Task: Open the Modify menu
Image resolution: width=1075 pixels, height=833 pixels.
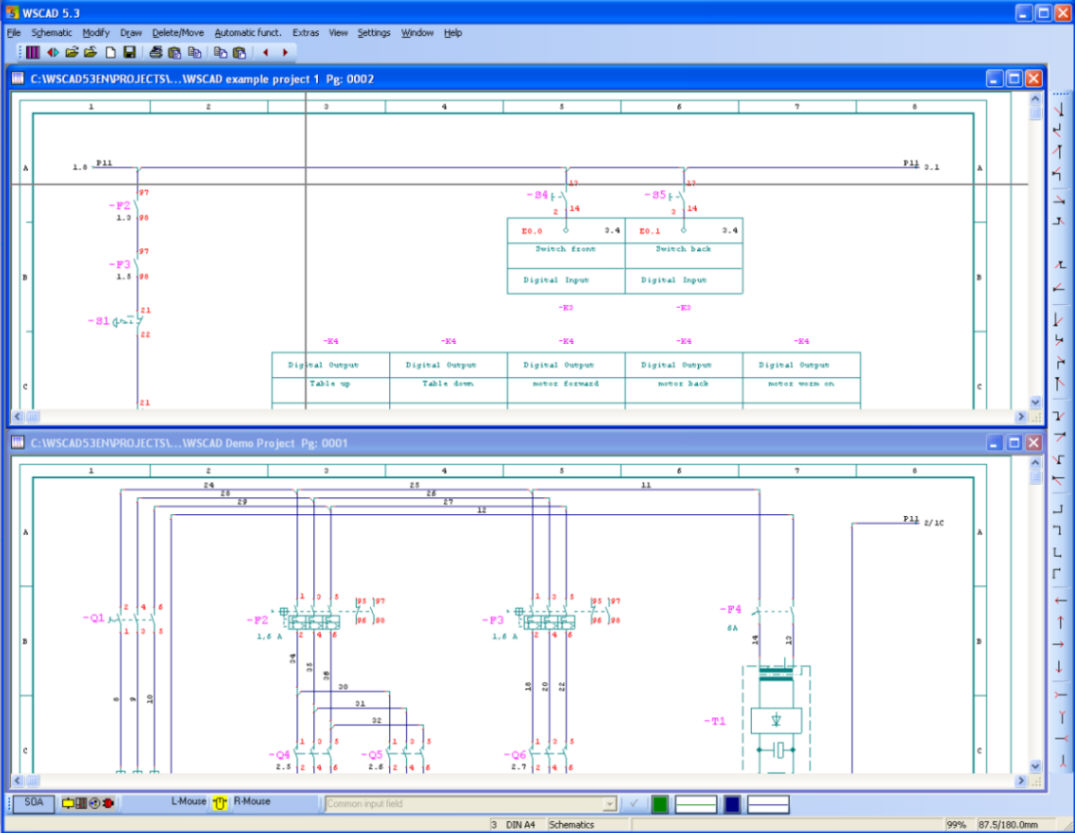Action: [x=95, y=32]
